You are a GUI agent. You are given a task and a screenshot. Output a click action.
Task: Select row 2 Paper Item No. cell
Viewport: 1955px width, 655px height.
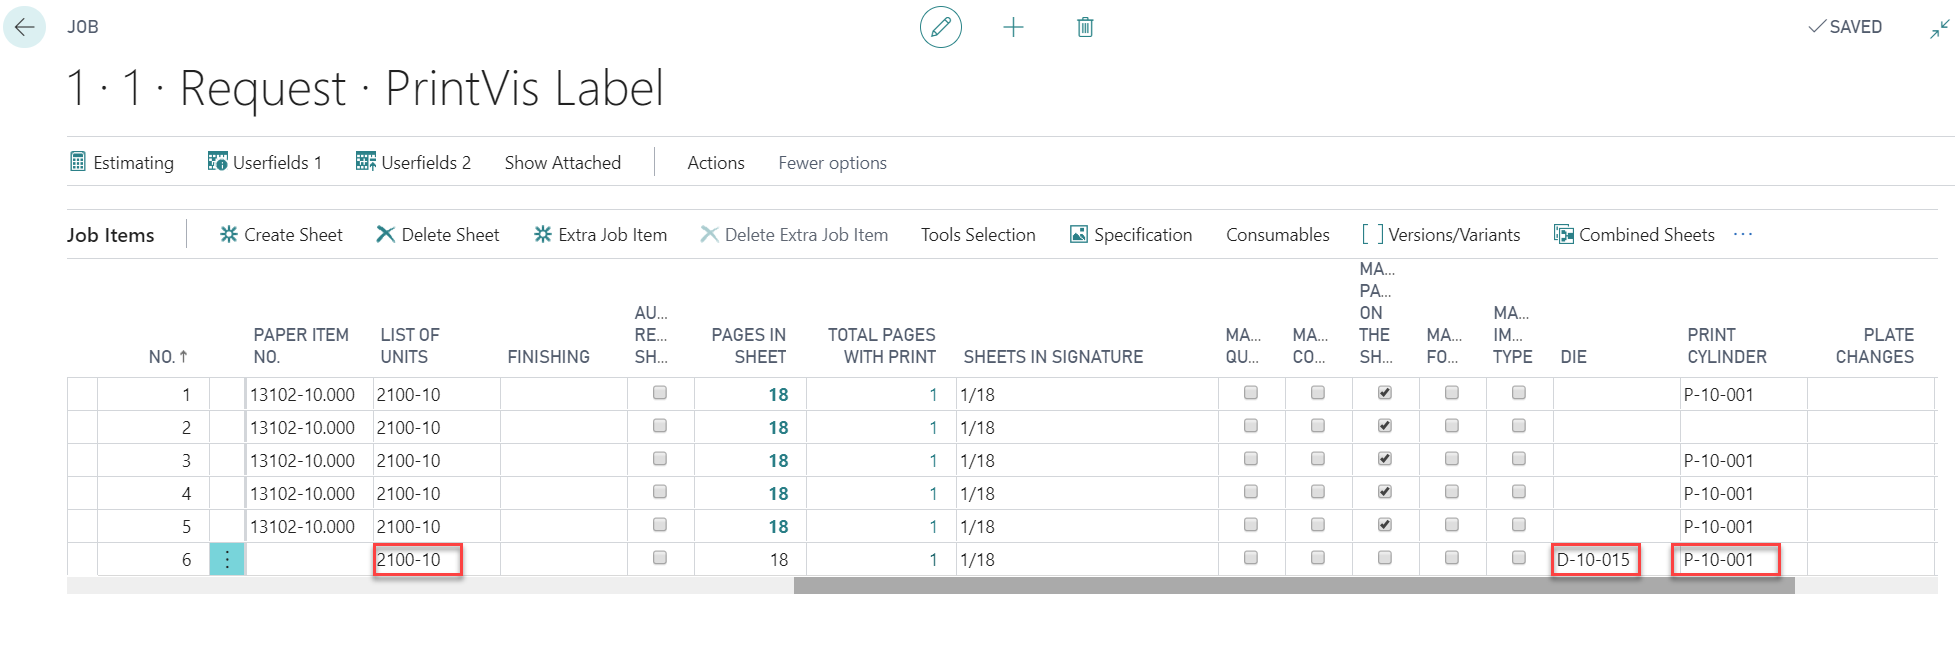pos(310,427)
